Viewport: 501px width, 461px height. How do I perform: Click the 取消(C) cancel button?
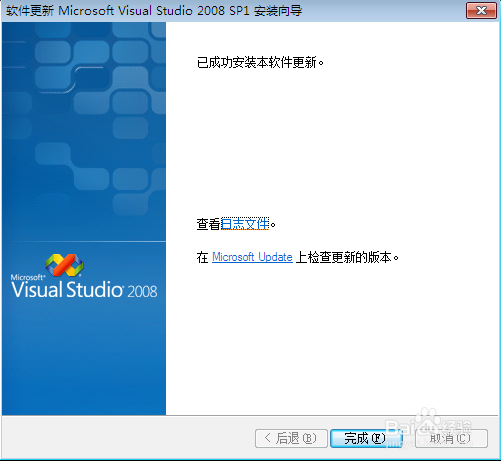point(451,438)
